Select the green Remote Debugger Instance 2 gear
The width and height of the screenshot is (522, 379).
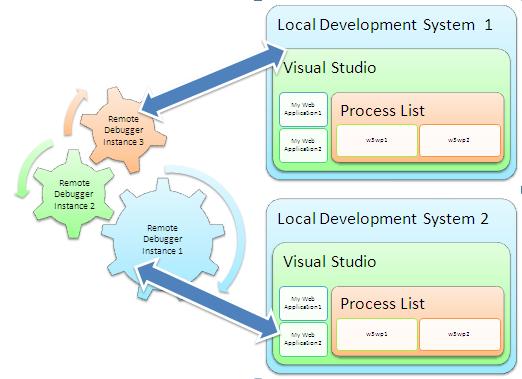74,194
